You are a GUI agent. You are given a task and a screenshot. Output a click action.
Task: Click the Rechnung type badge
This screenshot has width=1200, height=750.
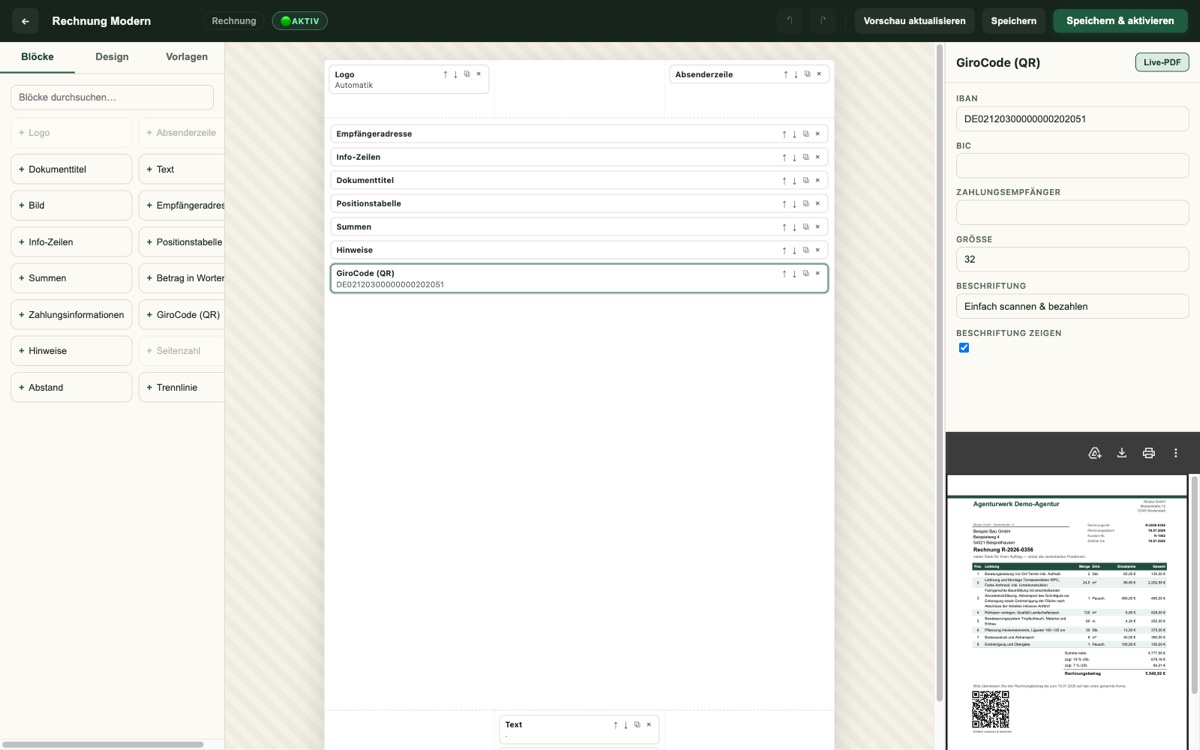234,21
